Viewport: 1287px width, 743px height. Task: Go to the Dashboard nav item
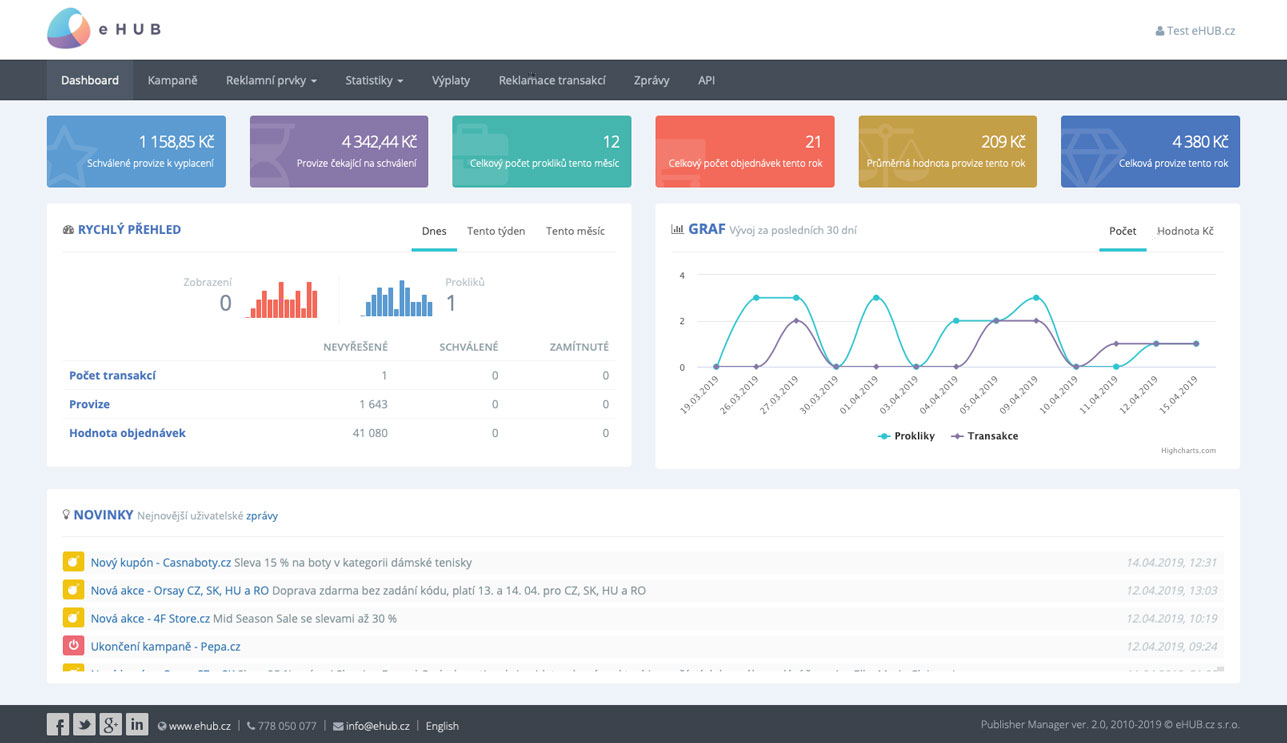[x=90, y=80]
